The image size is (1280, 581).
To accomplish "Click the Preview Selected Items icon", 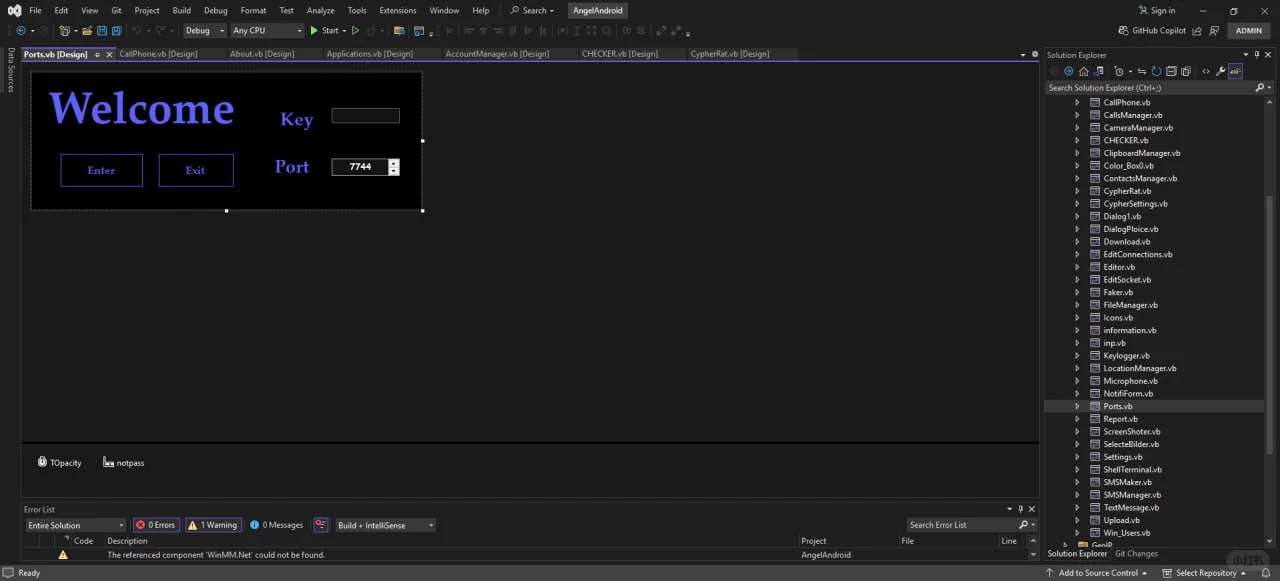I will [x=1236, y=71].
